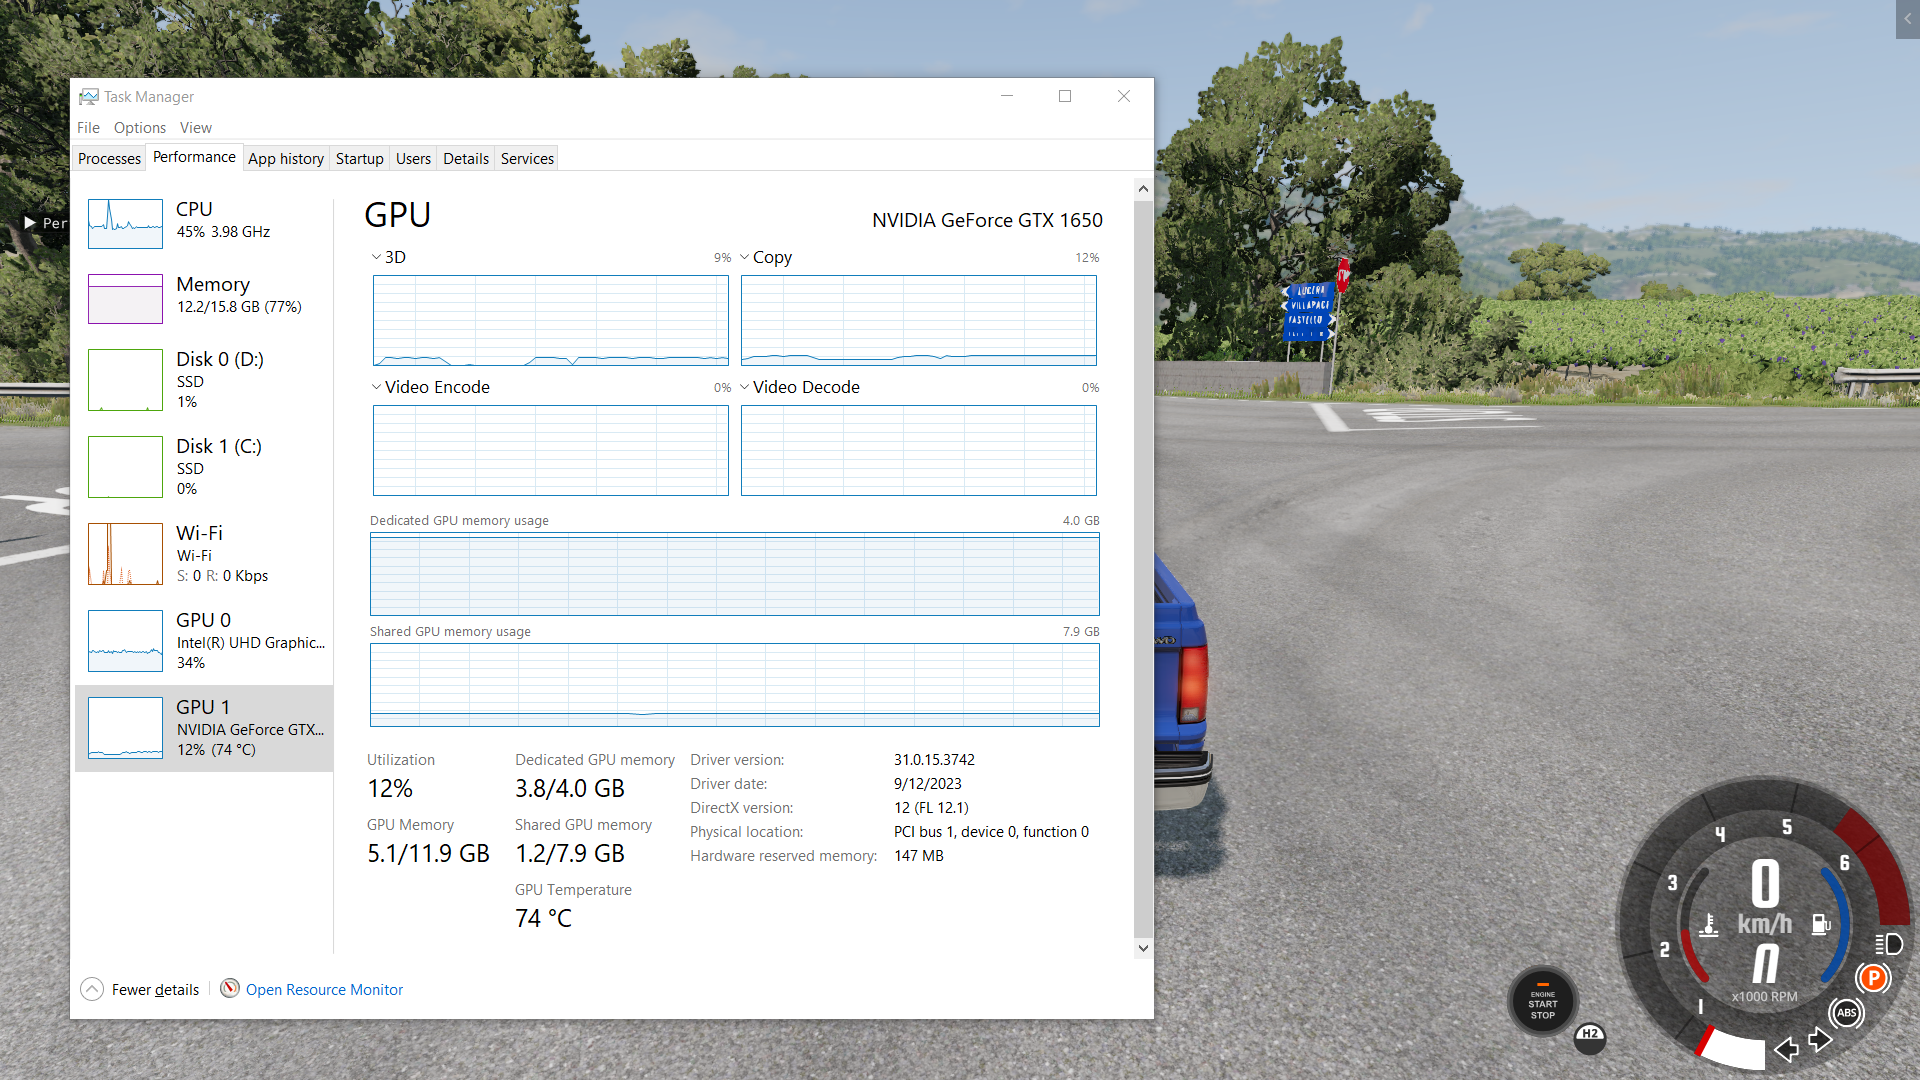This screenshot has height=1080, width=1920.
Task: Click the Fewer details chevron icon
Action: (x=91, y=989)
